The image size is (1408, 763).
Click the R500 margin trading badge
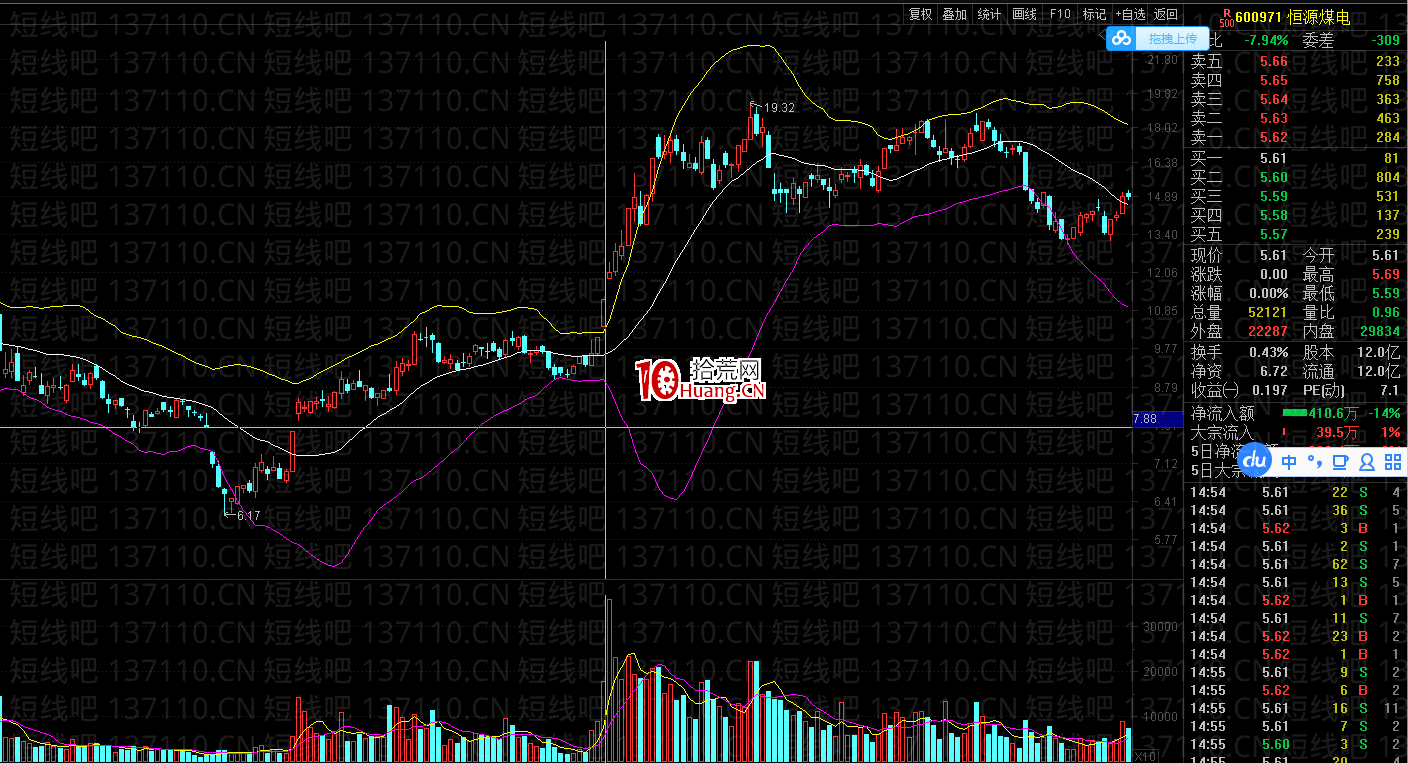pyautogui.click(x=1226, y=17)
